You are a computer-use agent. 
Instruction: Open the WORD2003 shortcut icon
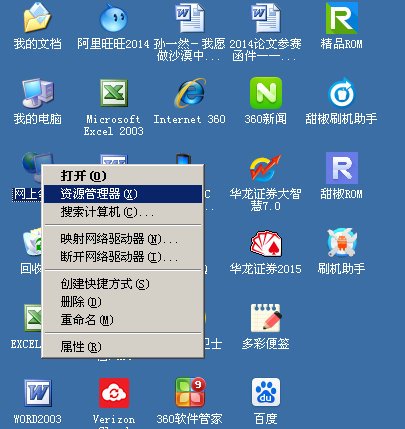point(38,393)
